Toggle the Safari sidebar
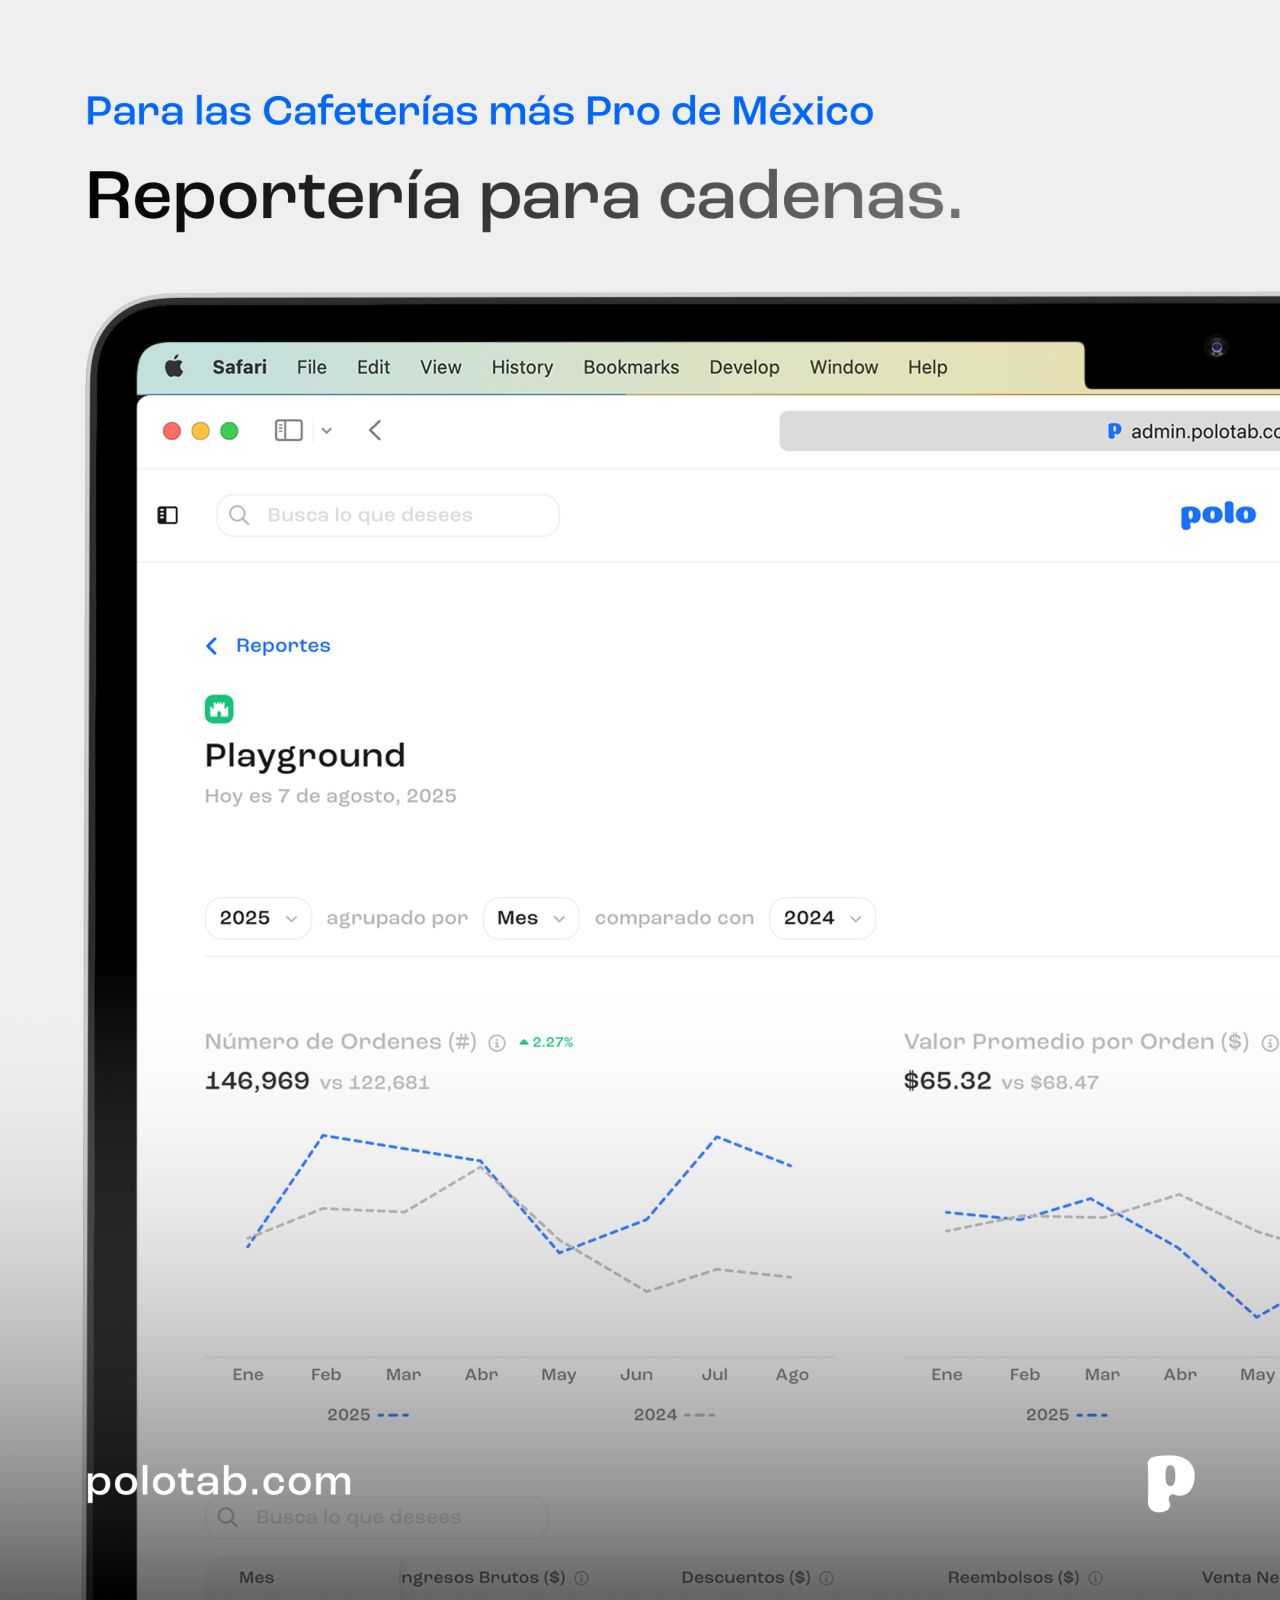 pyautogui.click(x=288, y=430)
